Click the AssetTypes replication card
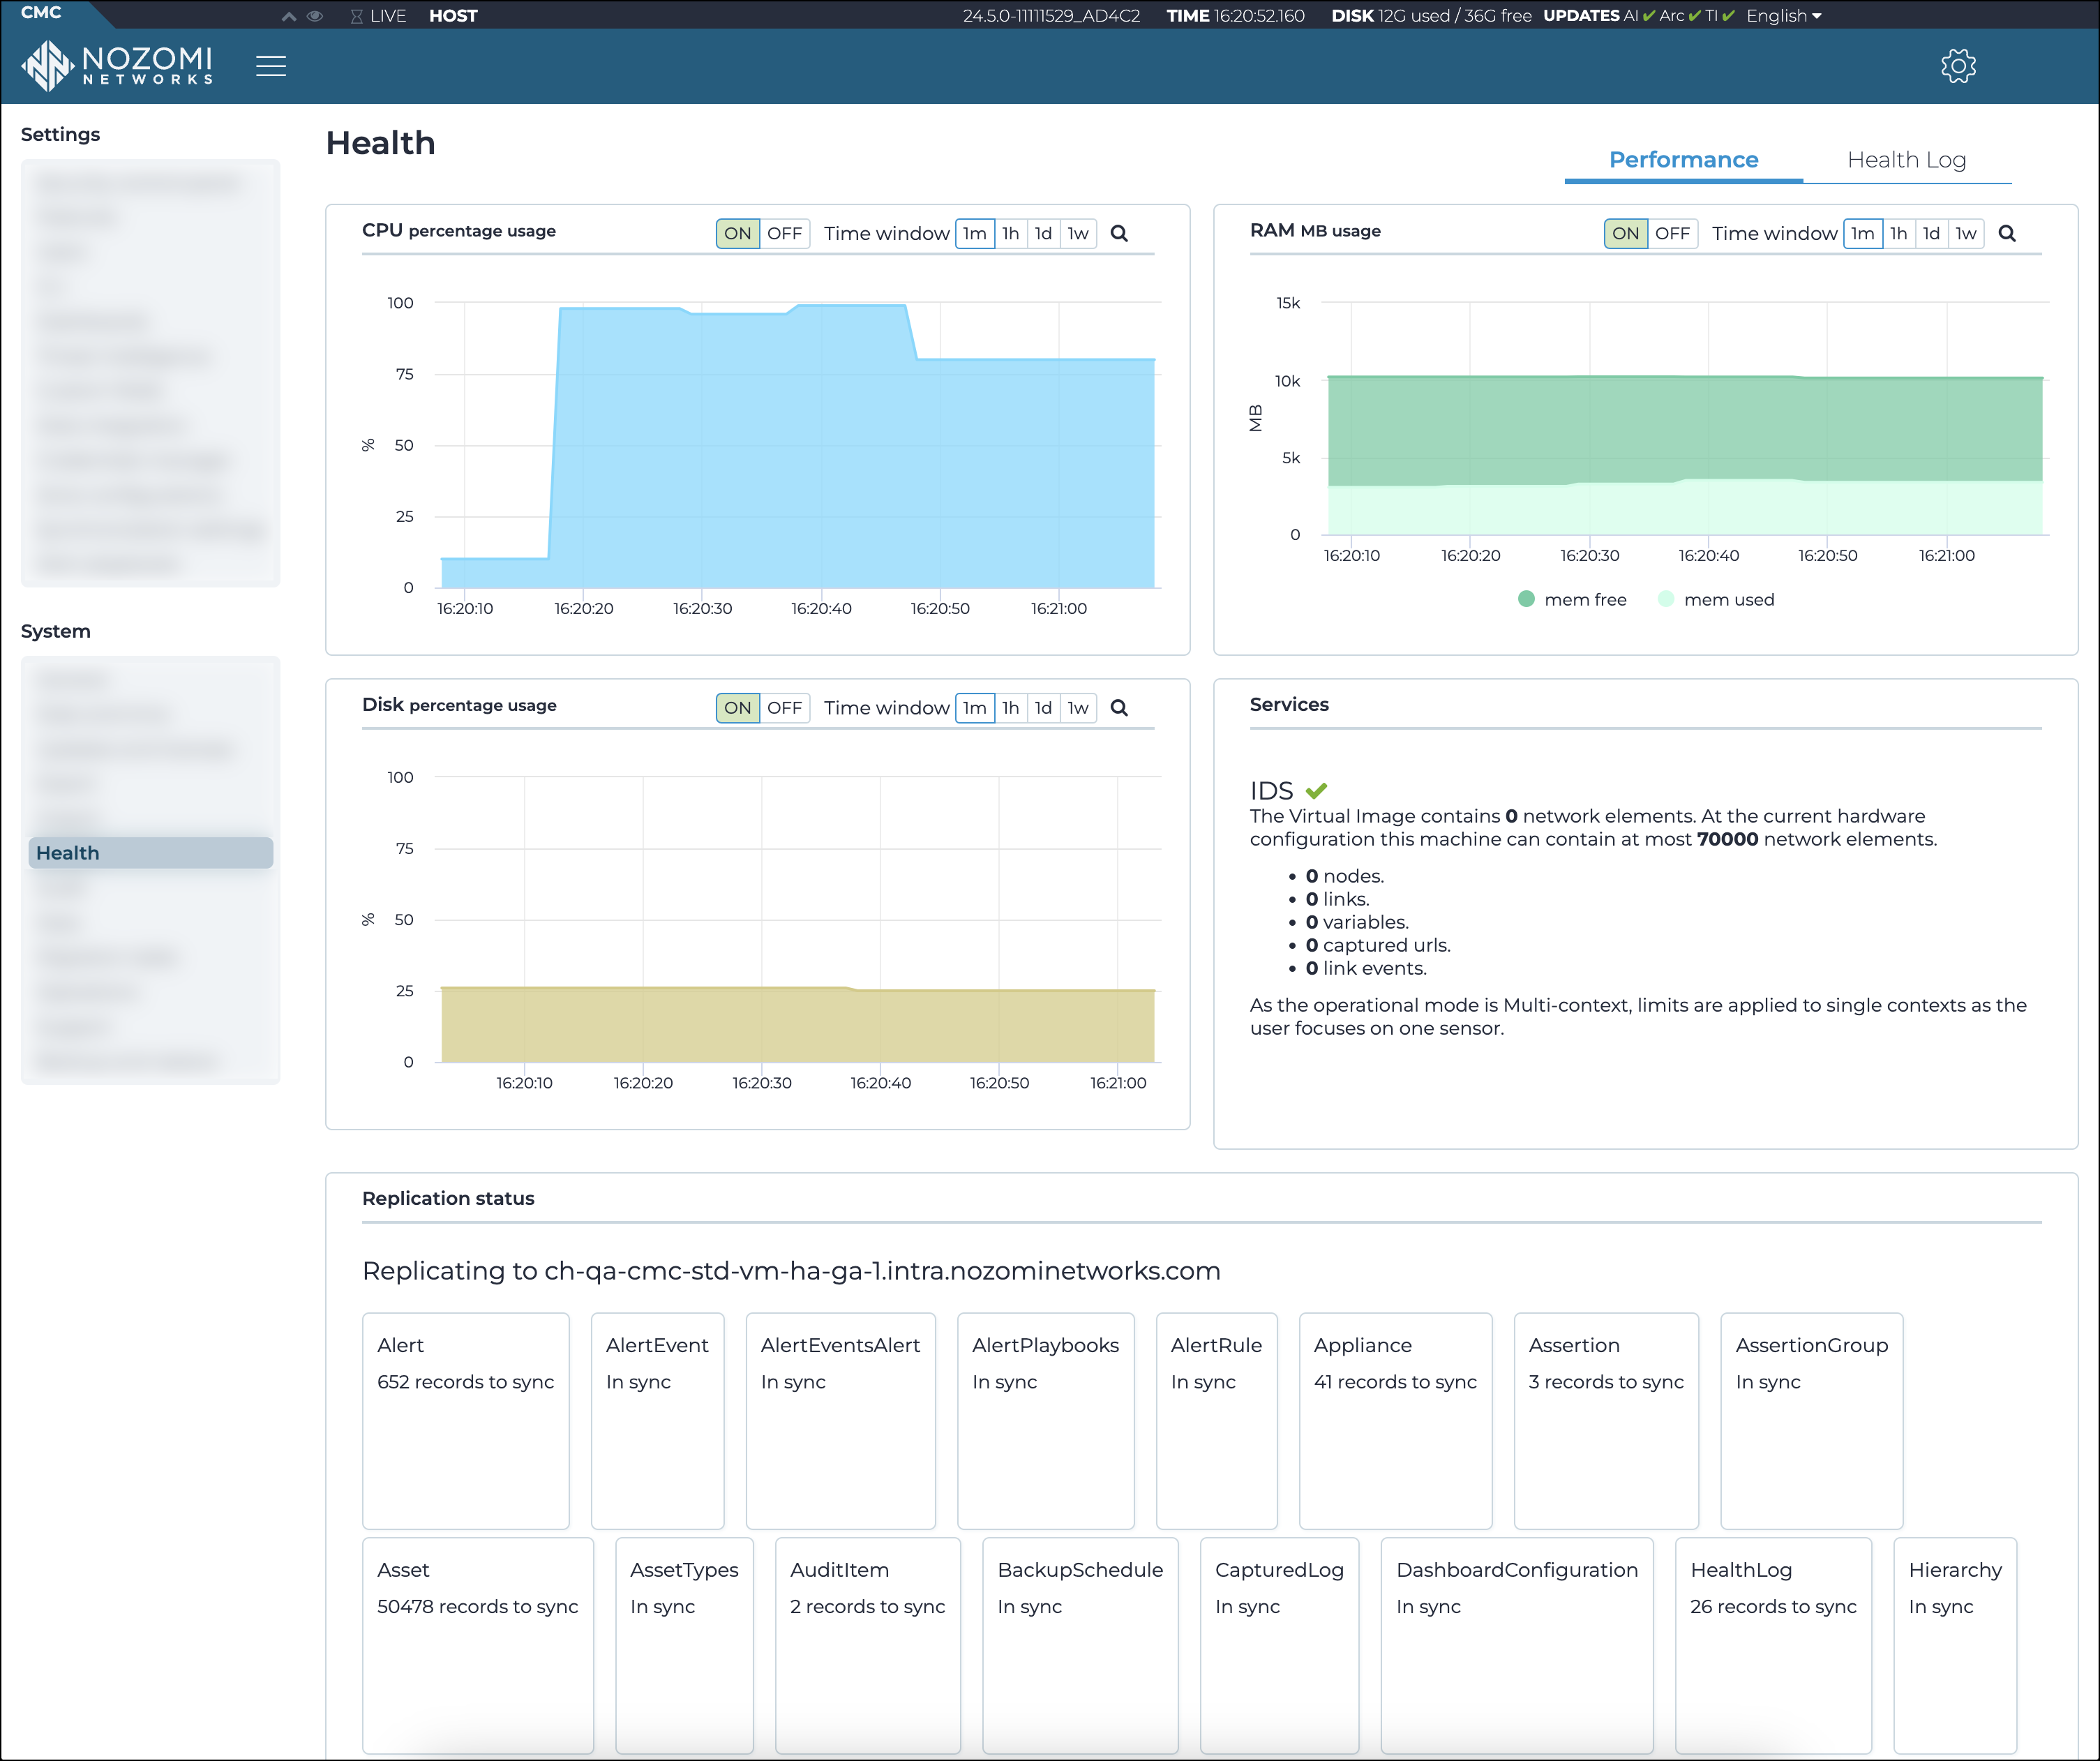Viewport: 2100px width, 1761px height. point(685,1645)
